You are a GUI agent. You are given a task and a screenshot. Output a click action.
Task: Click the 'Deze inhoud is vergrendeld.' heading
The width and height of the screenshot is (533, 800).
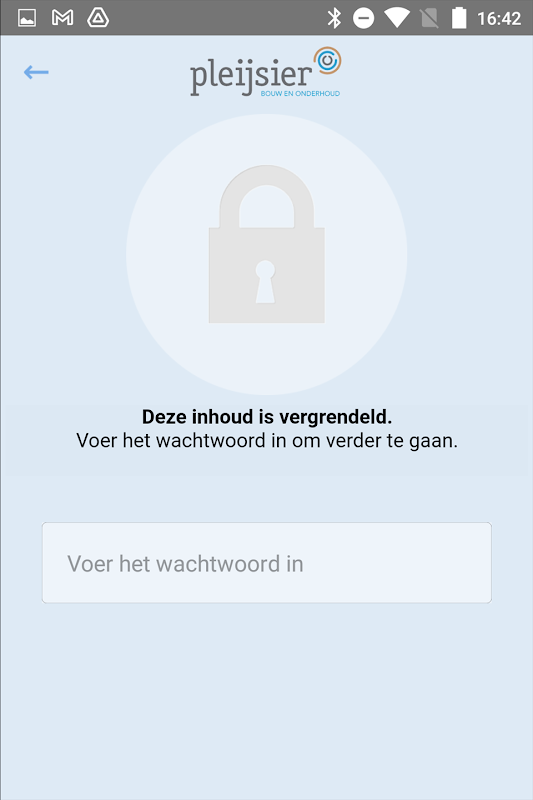(x=267, y=417)
